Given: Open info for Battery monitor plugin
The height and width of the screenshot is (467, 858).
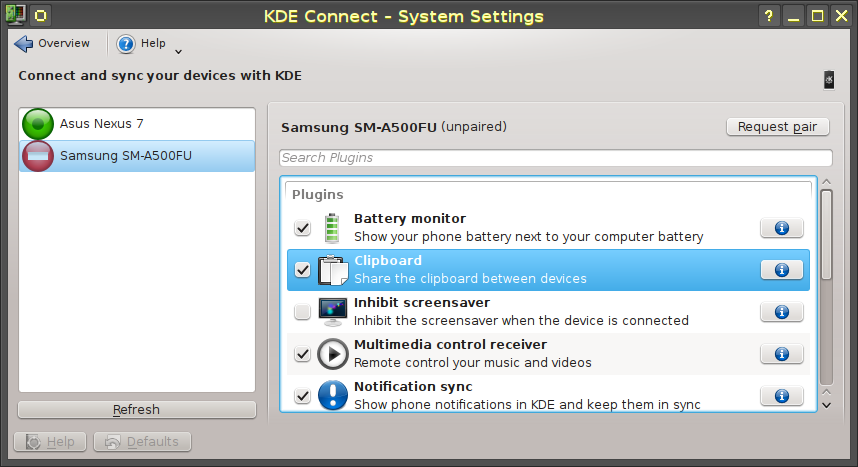Looking at the screenshot, I should pyautogui.click(x=782, y=228).
